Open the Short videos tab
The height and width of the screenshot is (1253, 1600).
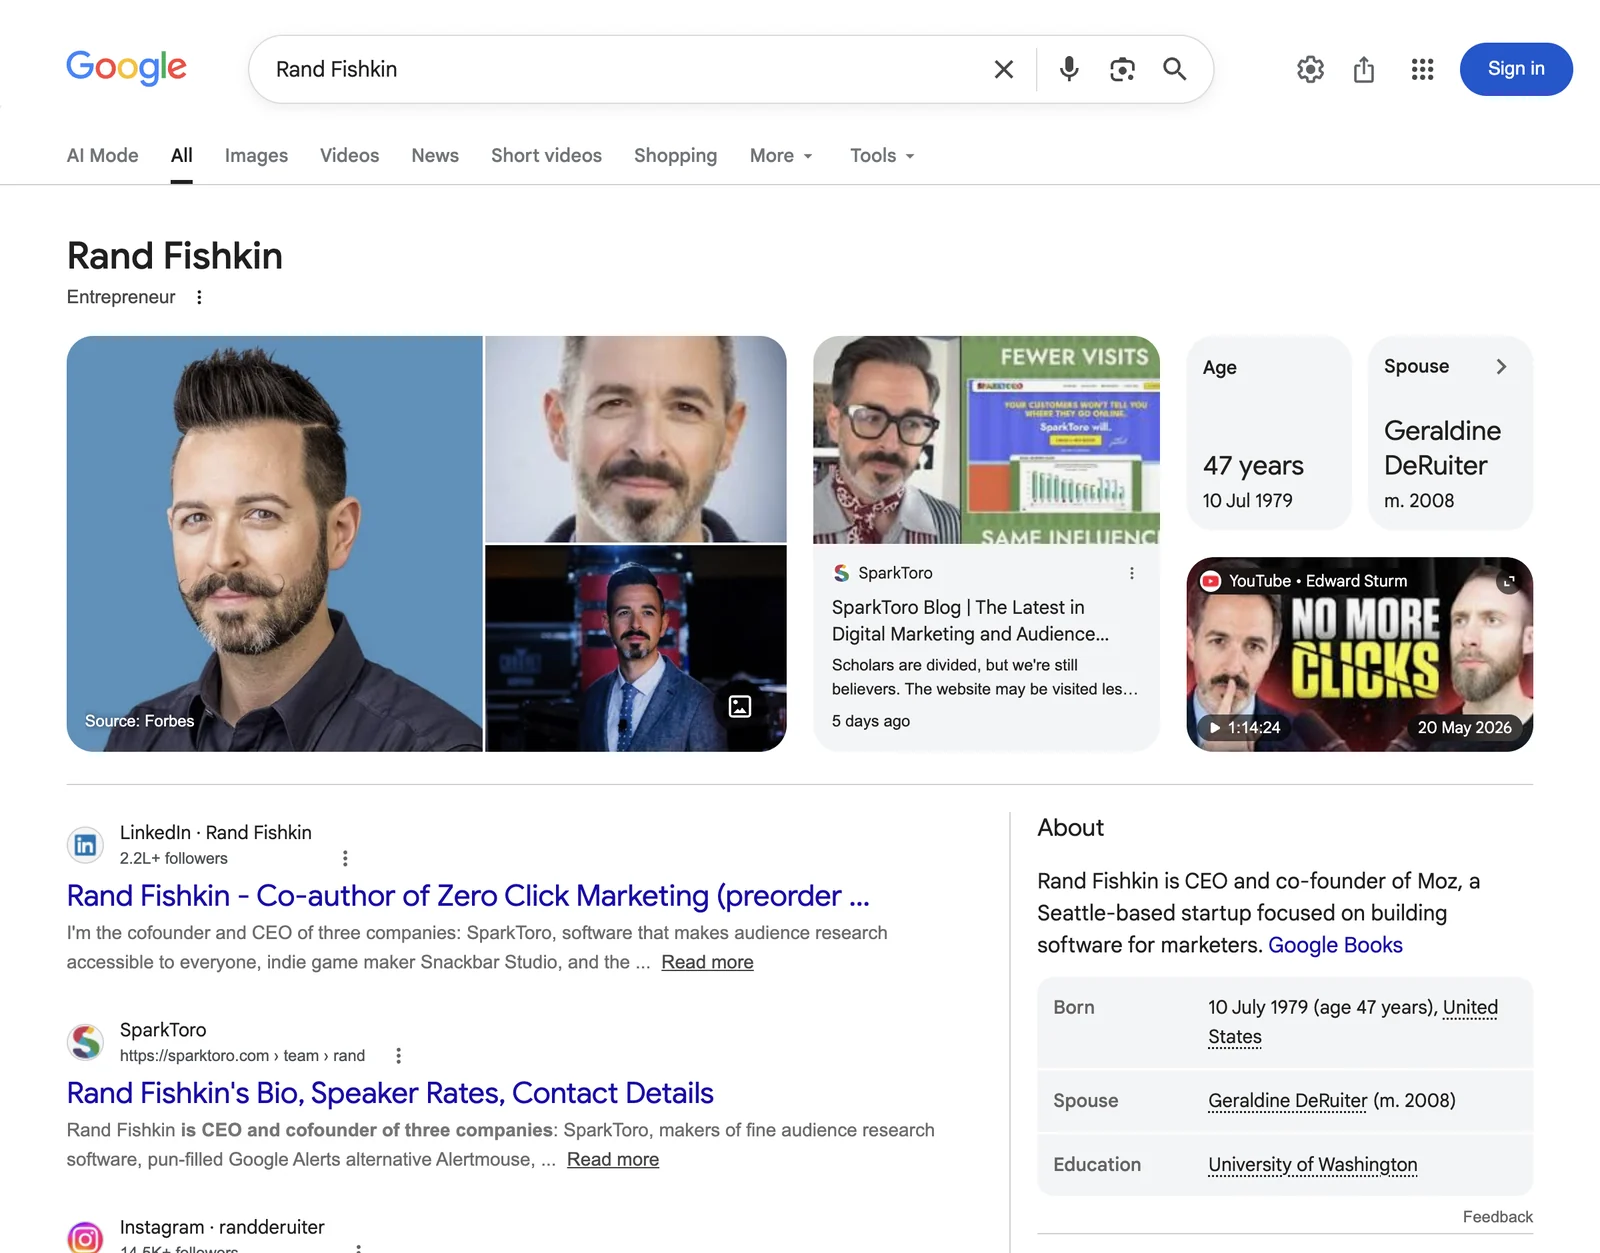pos(546,155)
